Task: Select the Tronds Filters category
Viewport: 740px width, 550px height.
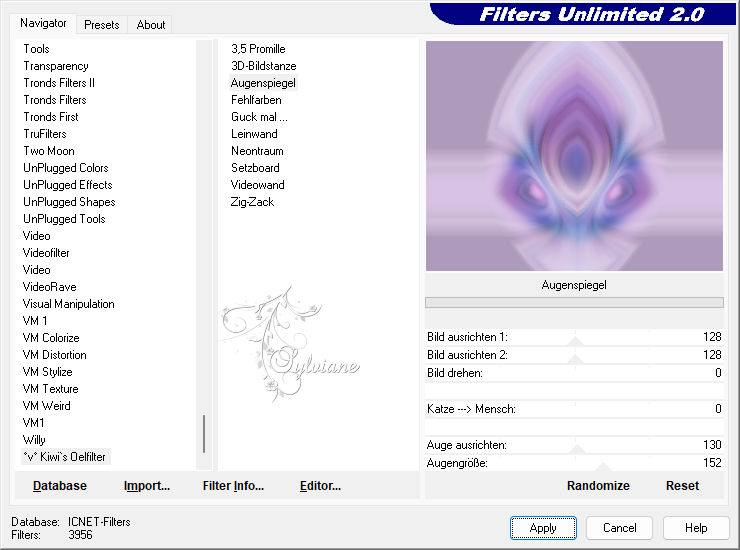Action: tap(55, 100)
